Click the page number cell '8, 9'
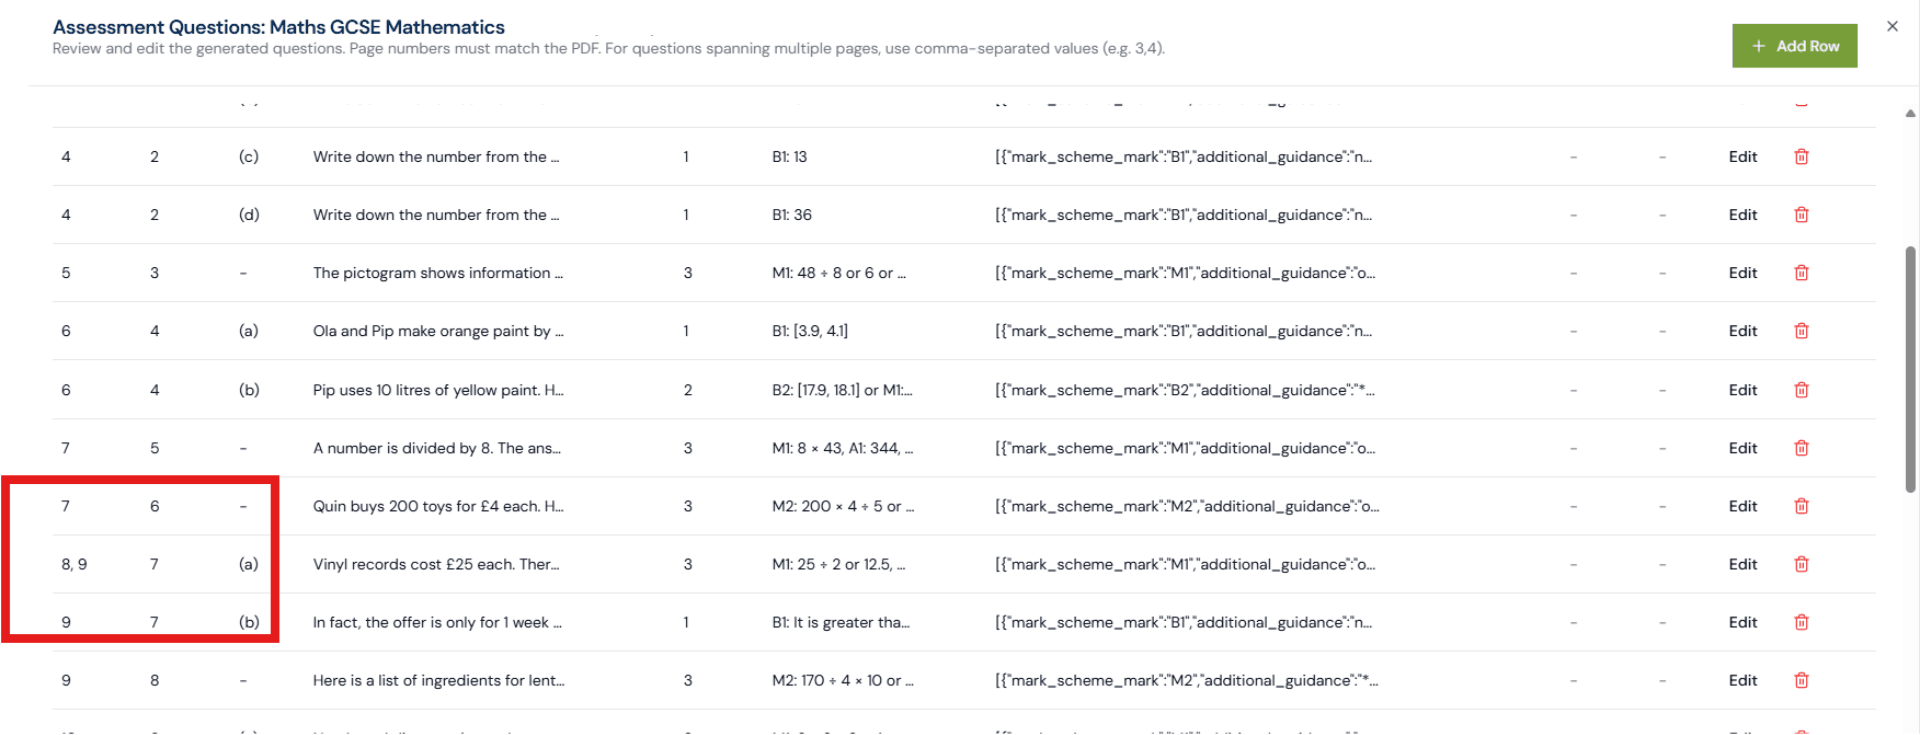Viewport: 1920px width, 735px height. click(74, 564)
